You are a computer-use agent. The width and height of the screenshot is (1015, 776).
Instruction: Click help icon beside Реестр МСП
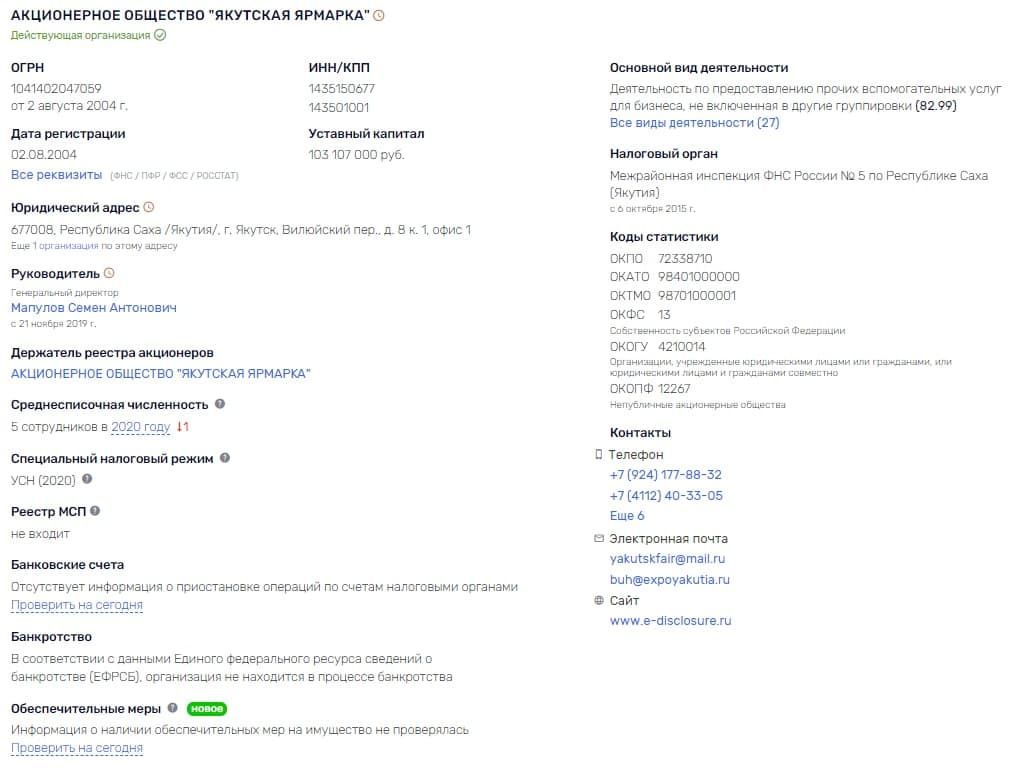point(95,511)
